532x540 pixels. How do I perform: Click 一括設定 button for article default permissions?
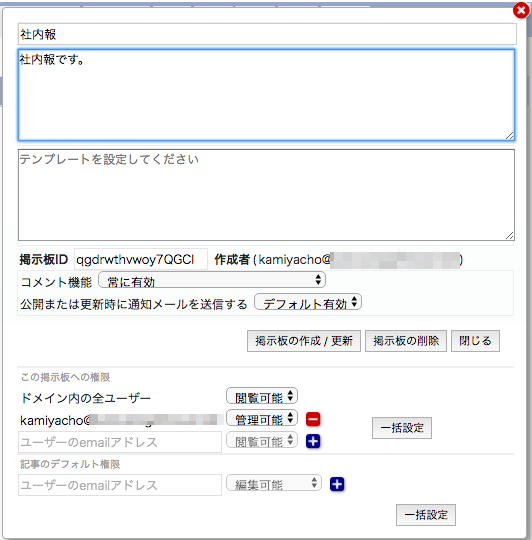[x=426, y=515]
